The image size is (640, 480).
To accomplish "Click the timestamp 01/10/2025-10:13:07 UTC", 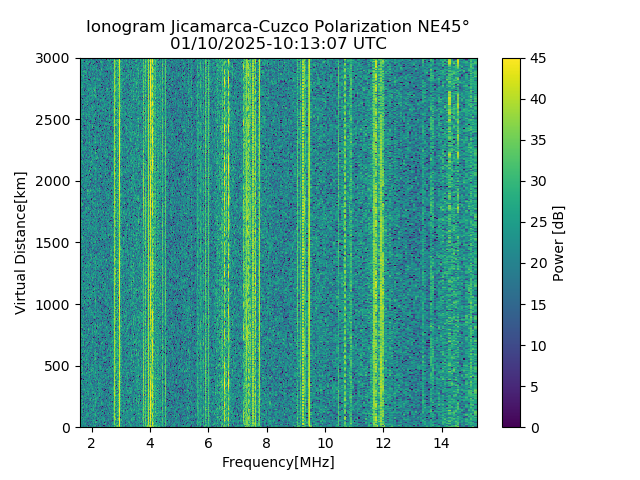I will 278,43.
